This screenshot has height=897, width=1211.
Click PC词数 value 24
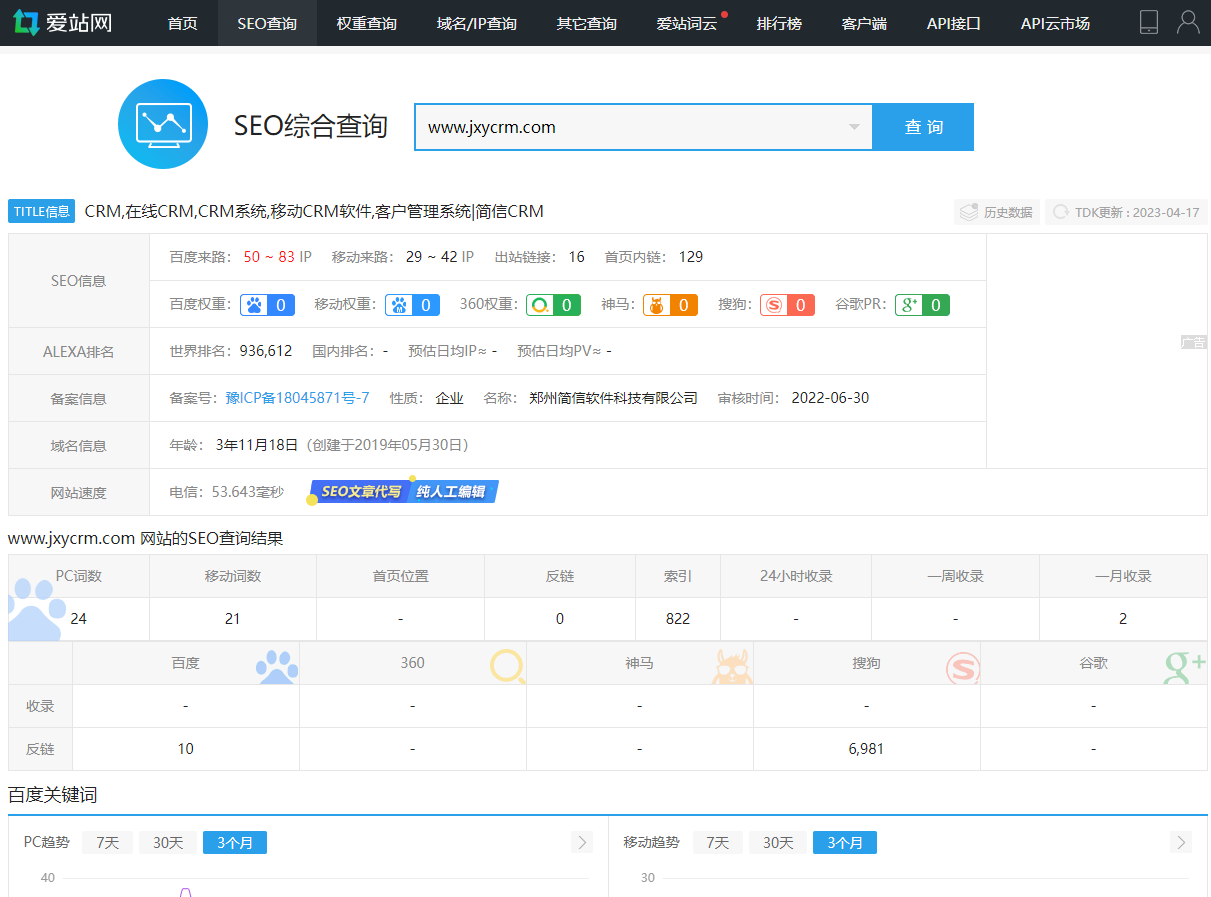coord(79,619)
